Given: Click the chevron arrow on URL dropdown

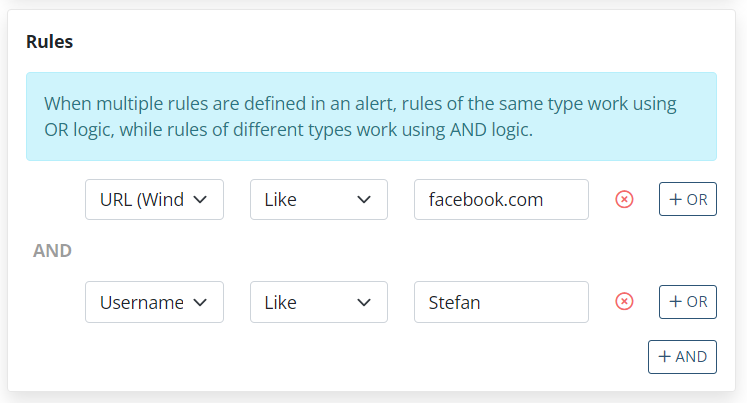Looking at the screenshot, I should [x=200, y=200].
